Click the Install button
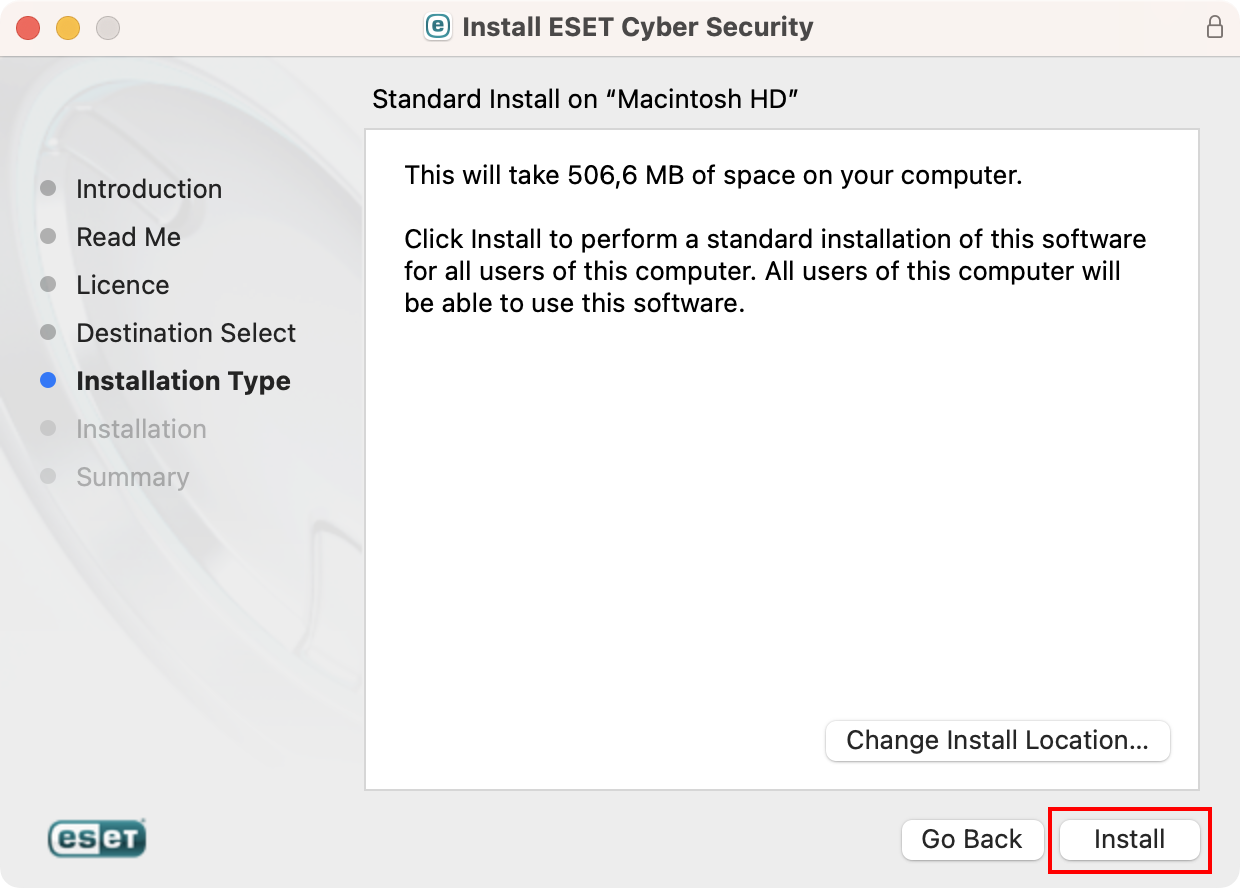Image resolution: width=1240 pixels, height=888 pixels. coord(1129,839)
